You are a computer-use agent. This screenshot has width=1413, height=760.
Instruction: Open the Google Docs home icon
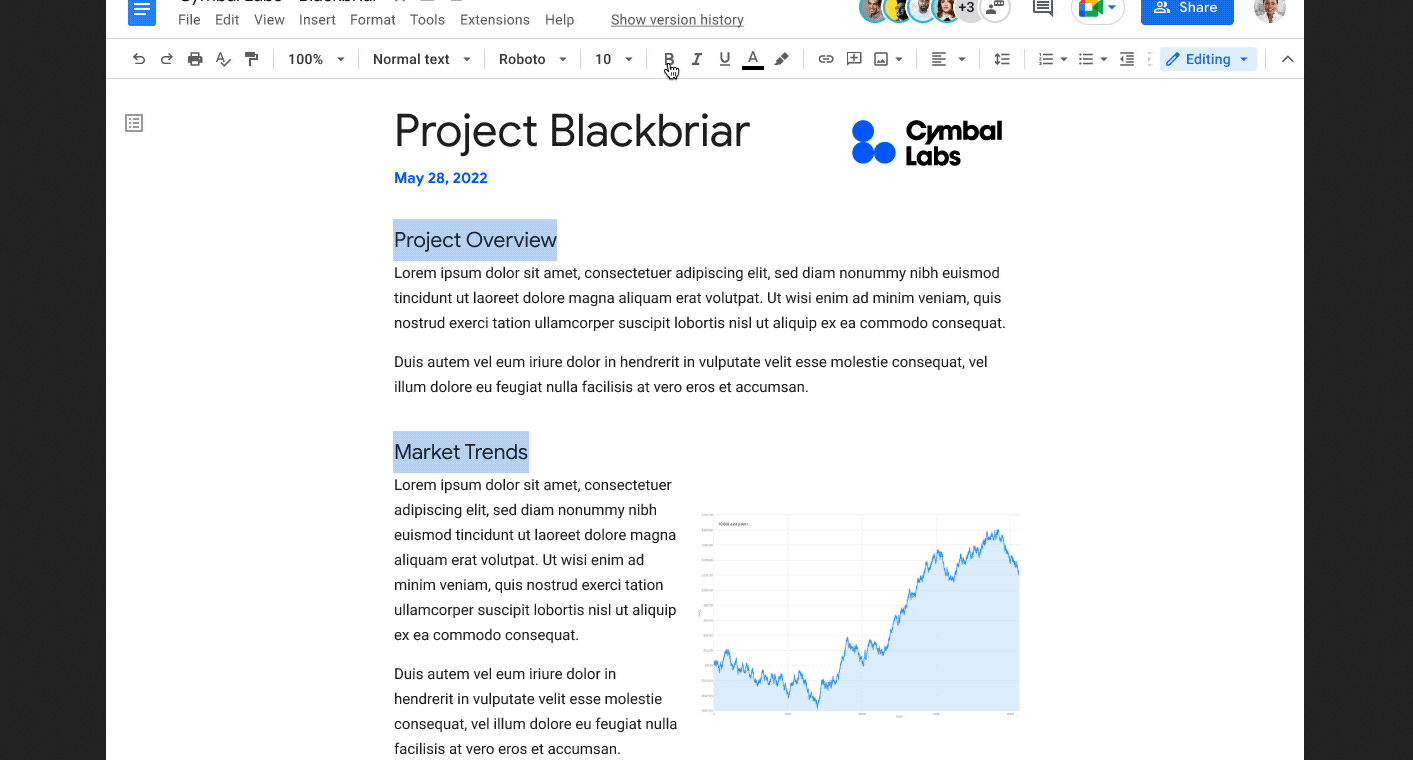pos(142,11)
